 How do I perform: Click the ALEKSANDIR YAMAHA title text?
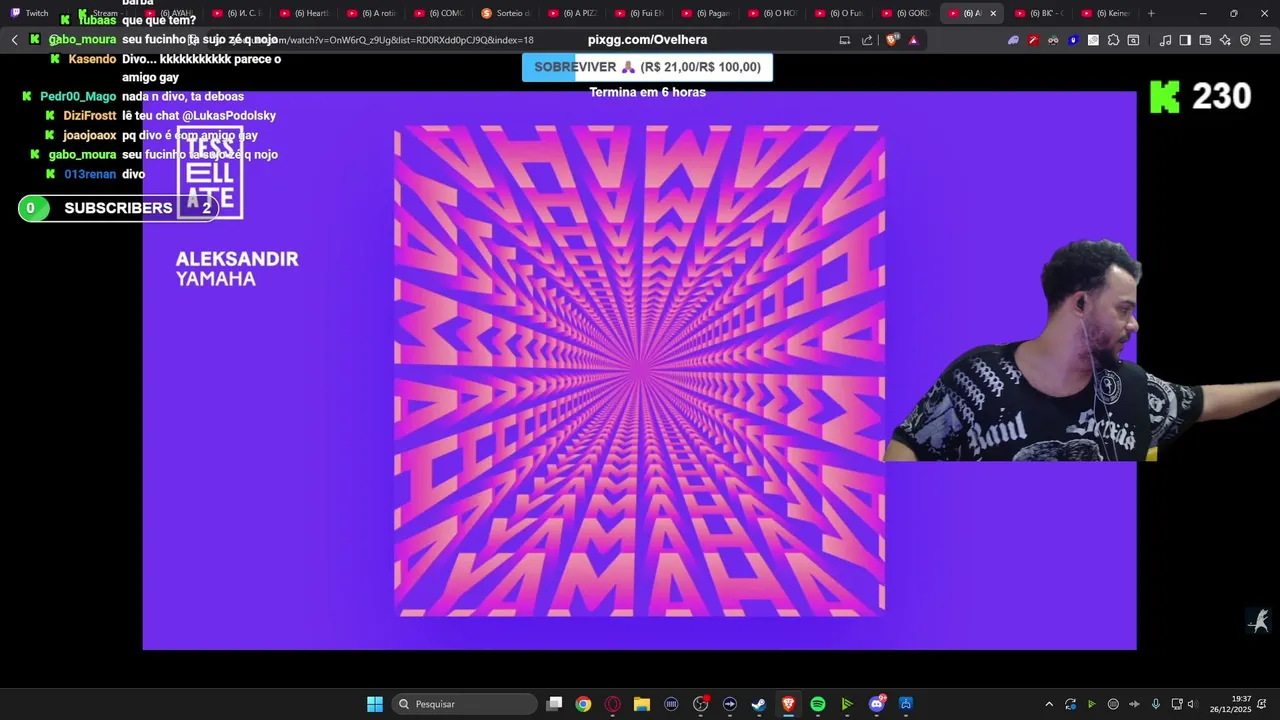tap(237, 268)
